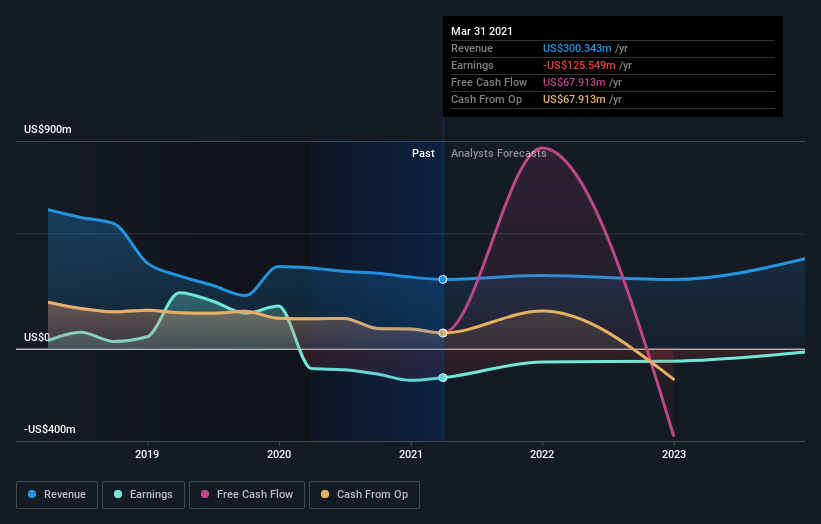Toggle the Cash From Op legend button

pyautogui.click(x=364, y=495)
